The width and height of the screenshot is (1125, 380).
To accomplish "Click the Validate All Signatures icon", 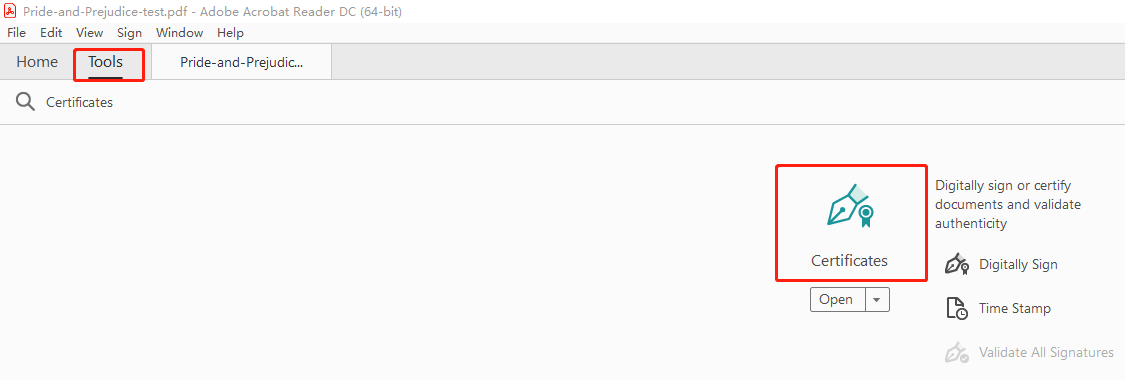I will pyautogui.click(x=956, y=353).
